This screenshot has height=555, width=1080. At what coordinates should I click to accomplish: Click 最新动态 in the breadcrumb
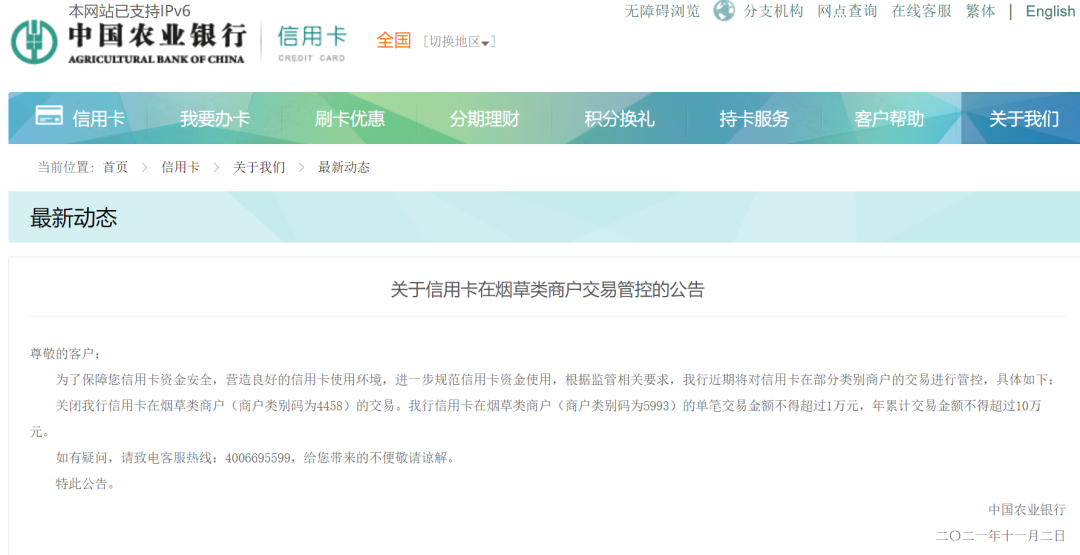tap(344, 167)
